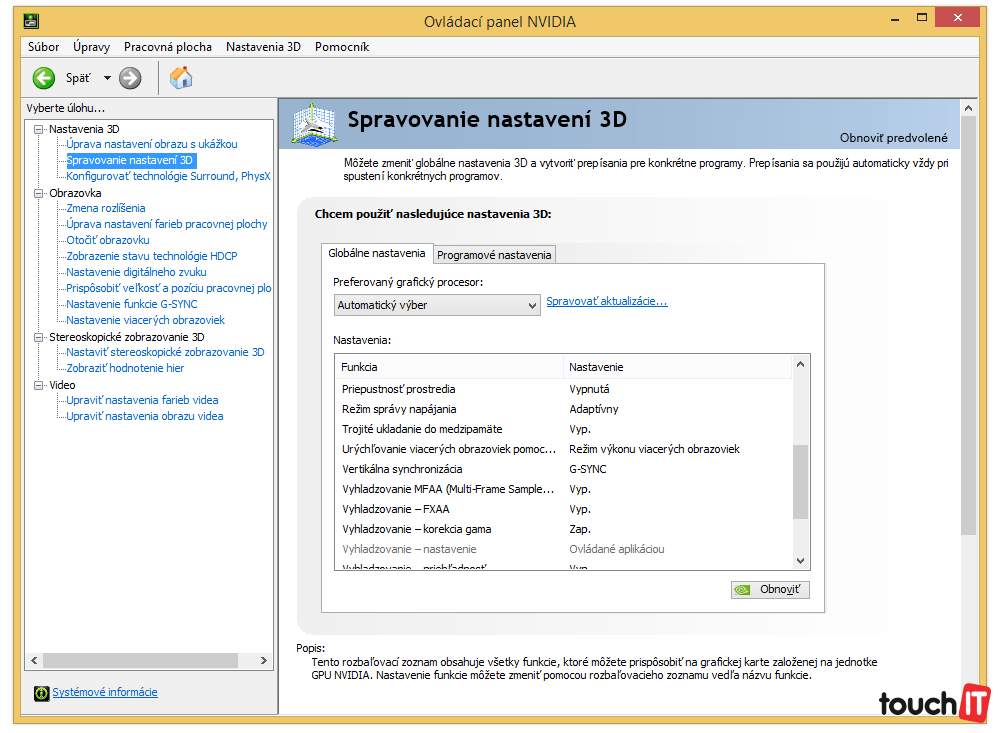Click the Home icon in toolbar
The width and height of the screenshot is (1001, 733).
tap(181, 78)
